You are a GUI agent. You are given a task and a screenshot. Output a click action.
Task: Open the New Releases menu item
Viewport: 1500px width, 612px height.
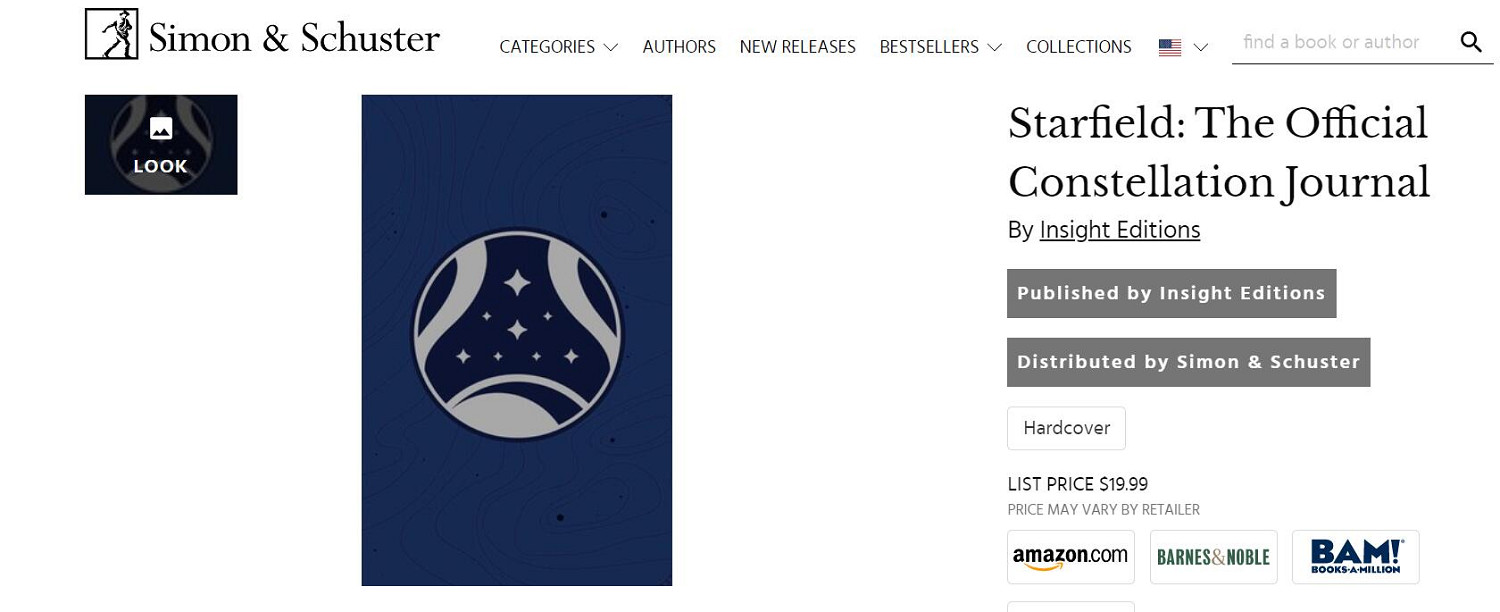pyautogui.click(x=797, y=47)
